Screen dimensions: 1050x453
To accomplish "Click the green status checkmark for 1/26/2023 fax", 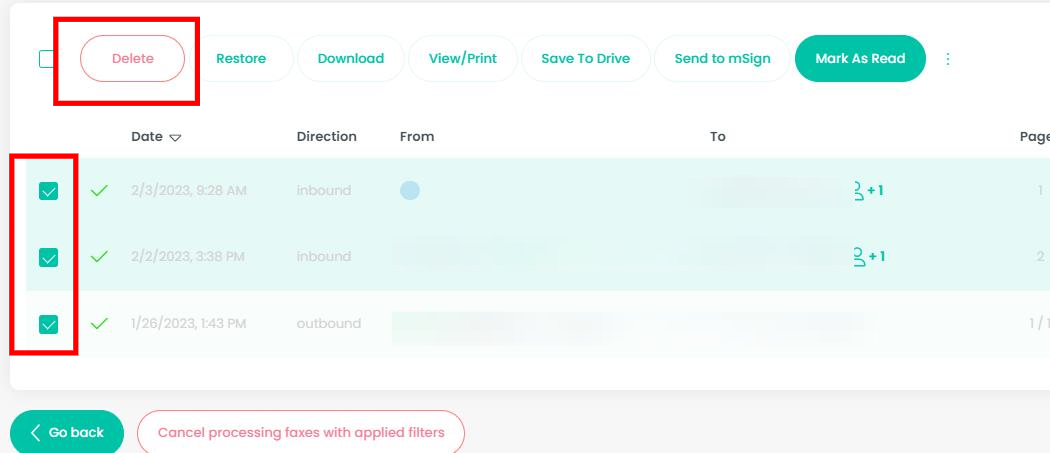I will pyautogui.click(x=99, y=324).
